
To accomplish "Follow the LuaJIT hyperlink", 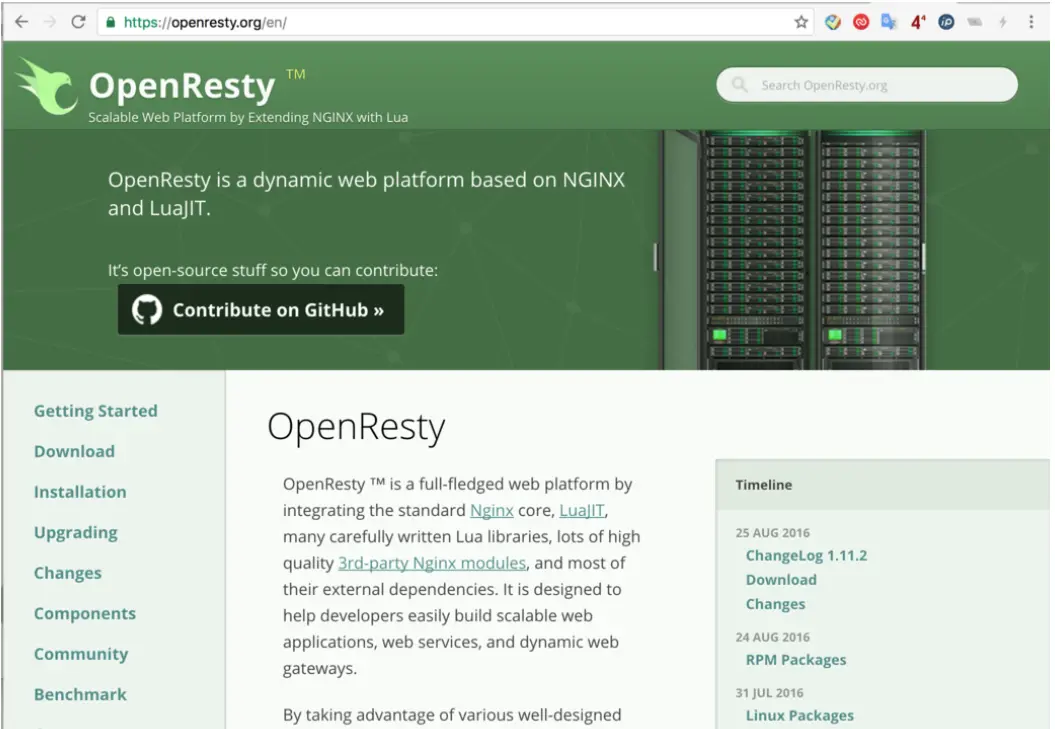I will click(x=581, y=510).
